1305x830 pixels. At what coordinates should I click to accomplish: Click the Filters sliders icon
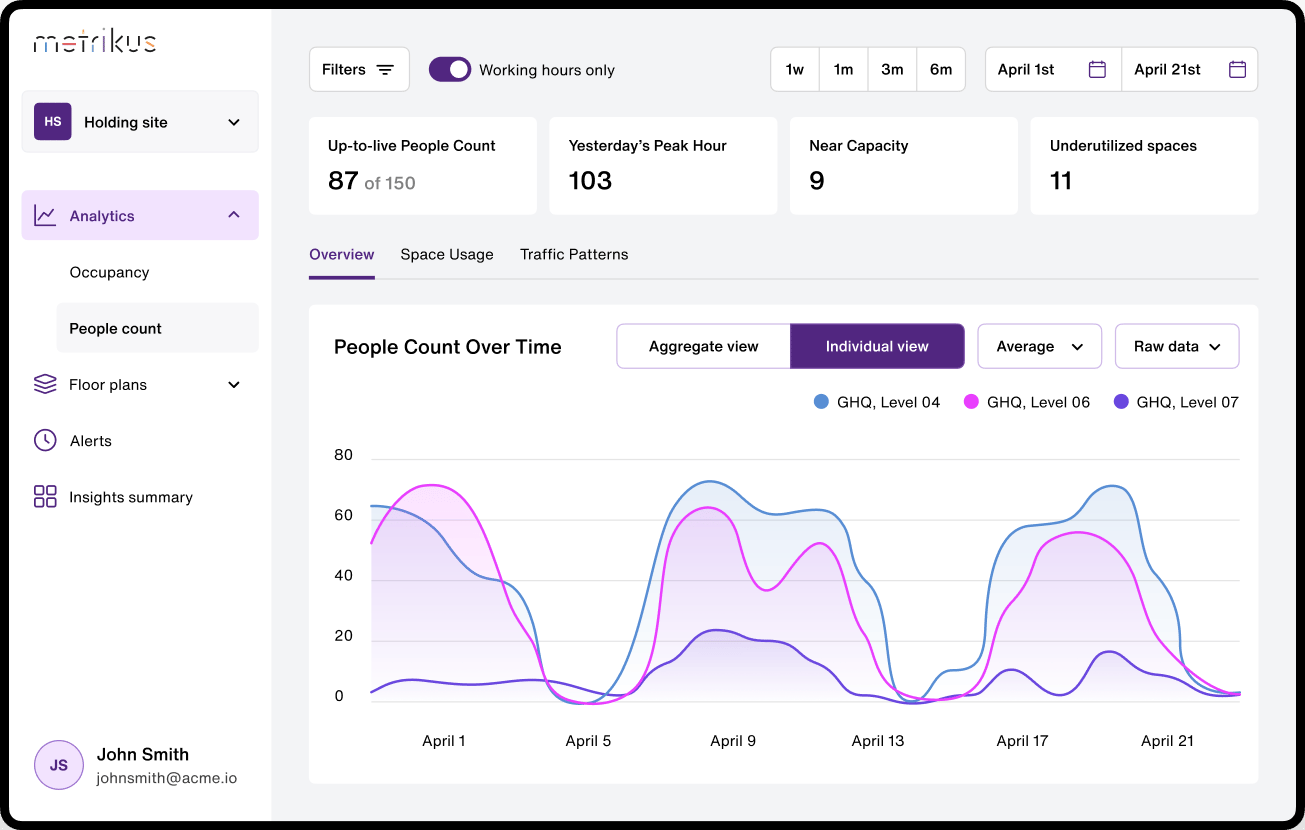coord(385,70)
